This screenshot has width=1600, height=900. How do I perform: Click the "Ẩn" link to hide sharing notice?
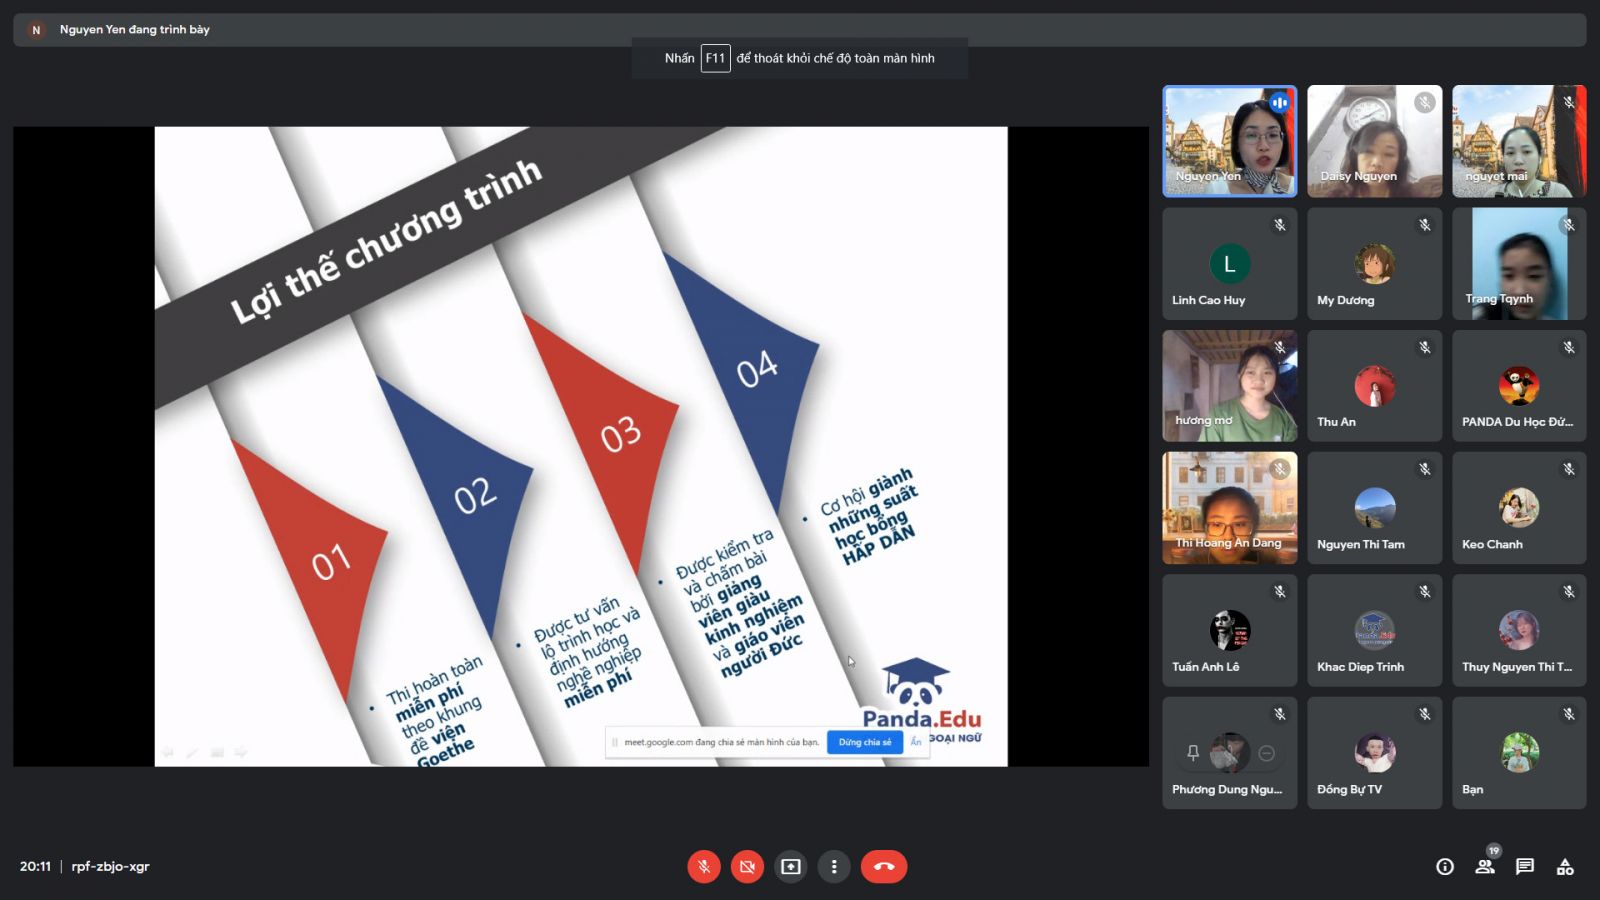[x=916, y=742]
